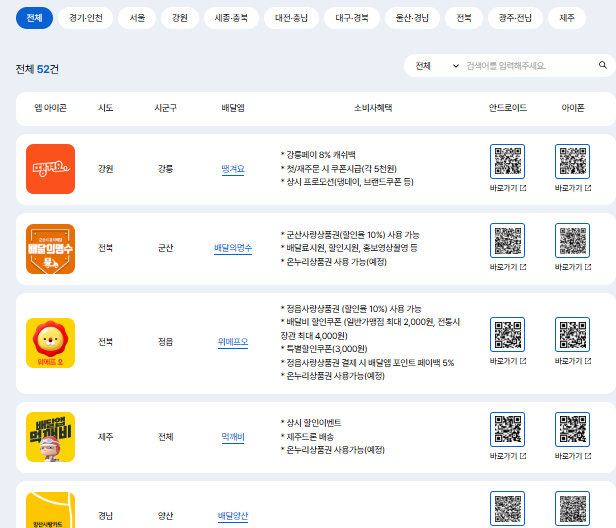
Task: Follow the 땡겨요 app link
Action: click(233, 169)
